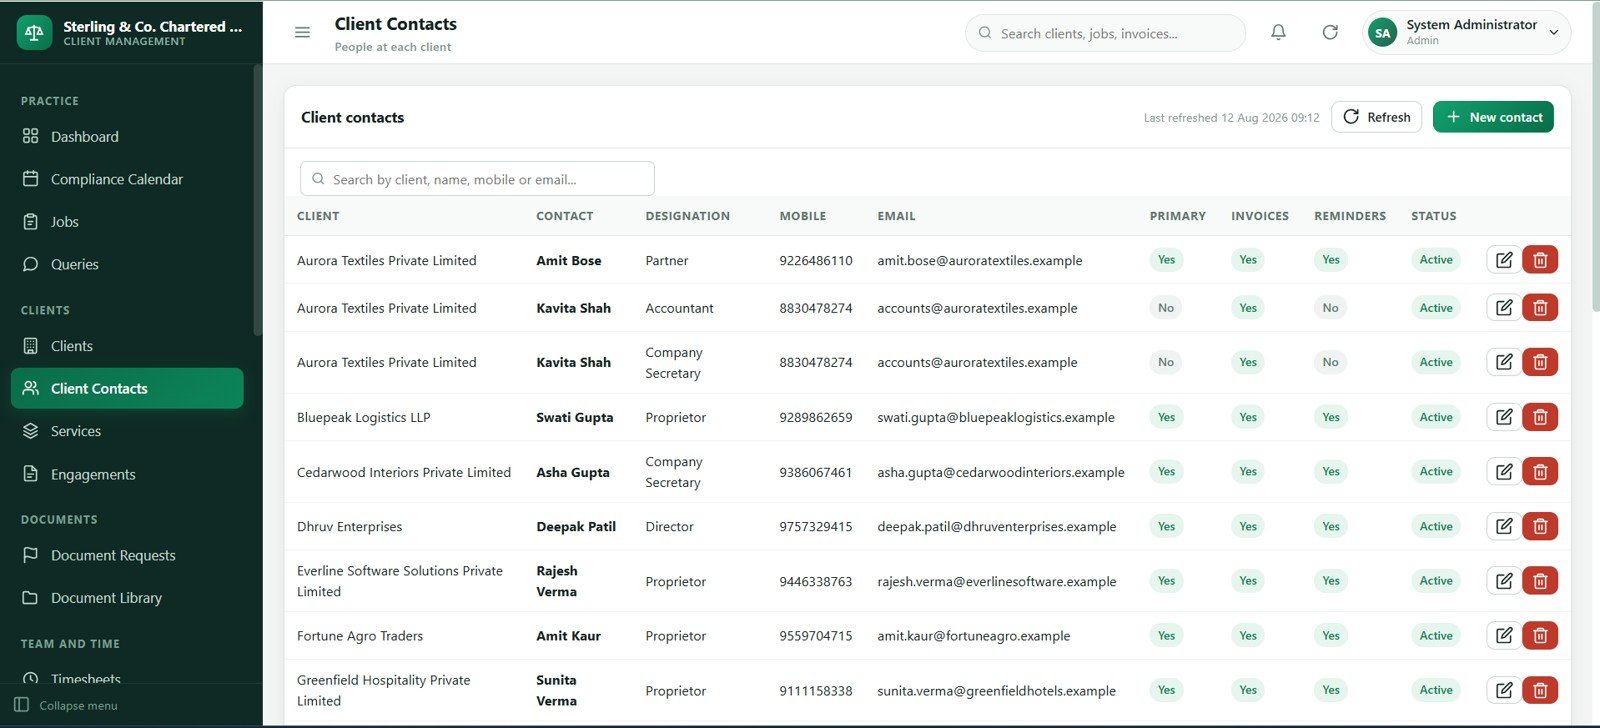Edit Asha Gupta contact
Screen dimensions: 1600x728
[x=1504, y=471]
